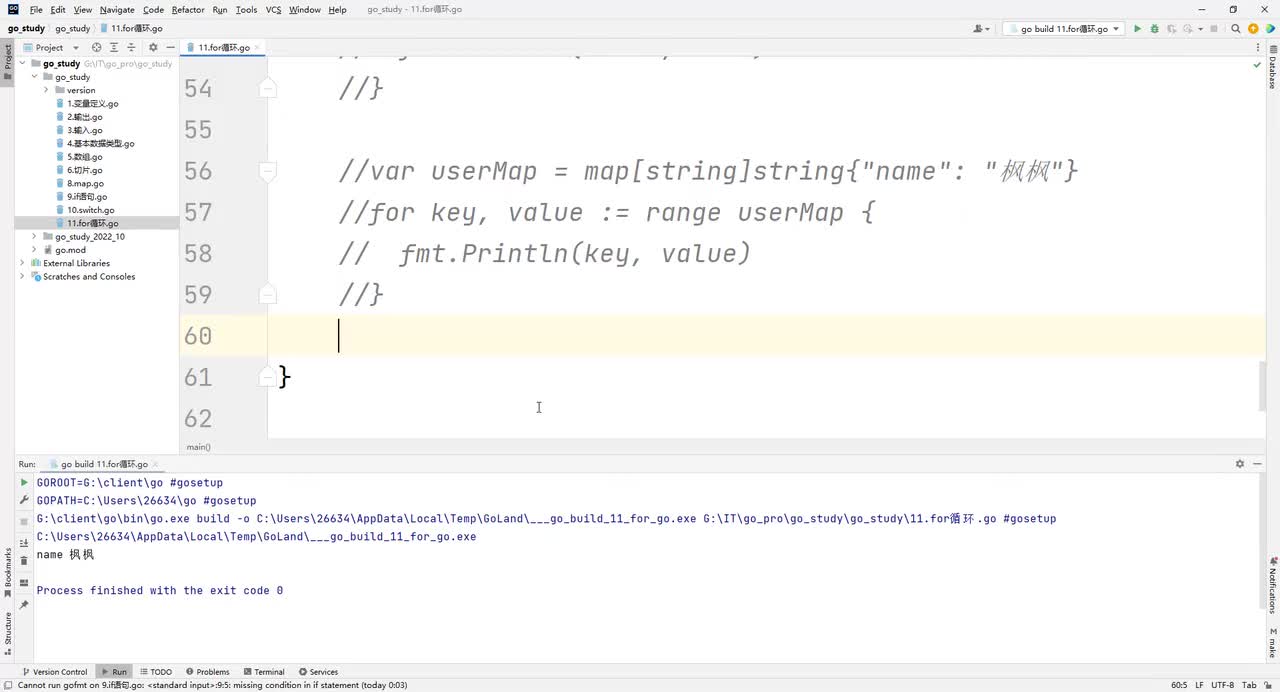The height and width of the screenshot is (692, 1280).
Task: Close the 11.for循环.go editor tab
Action: (258, 47)
